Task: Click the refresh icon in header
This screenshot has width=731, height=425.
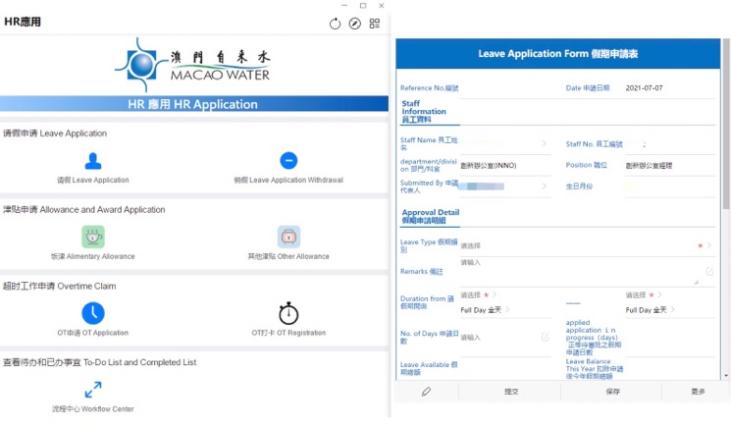Action: [x=335, y=23]
